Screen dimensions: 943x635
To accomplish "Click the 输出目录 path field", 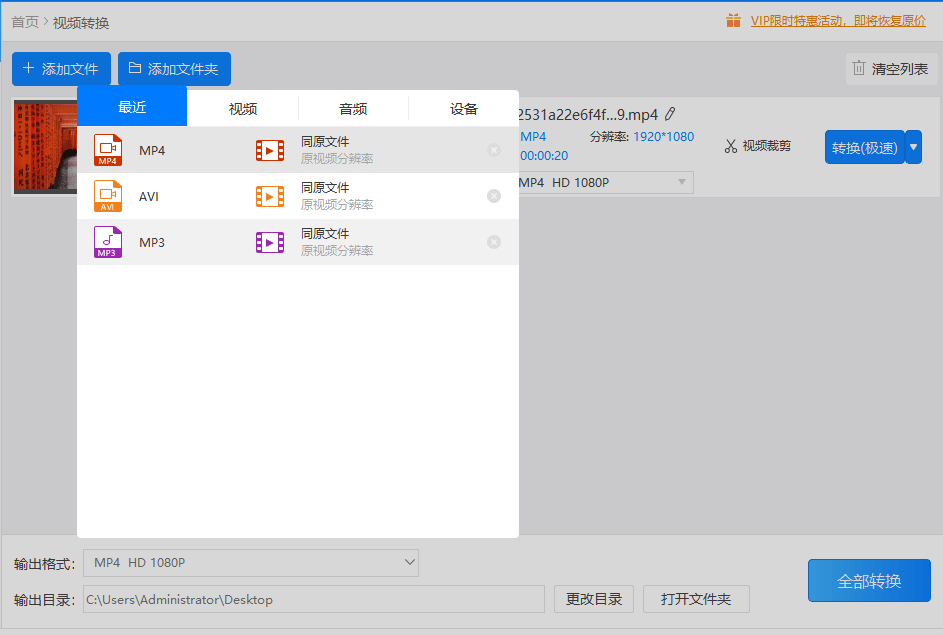I will pyautogui.click(x=313, y=600).
